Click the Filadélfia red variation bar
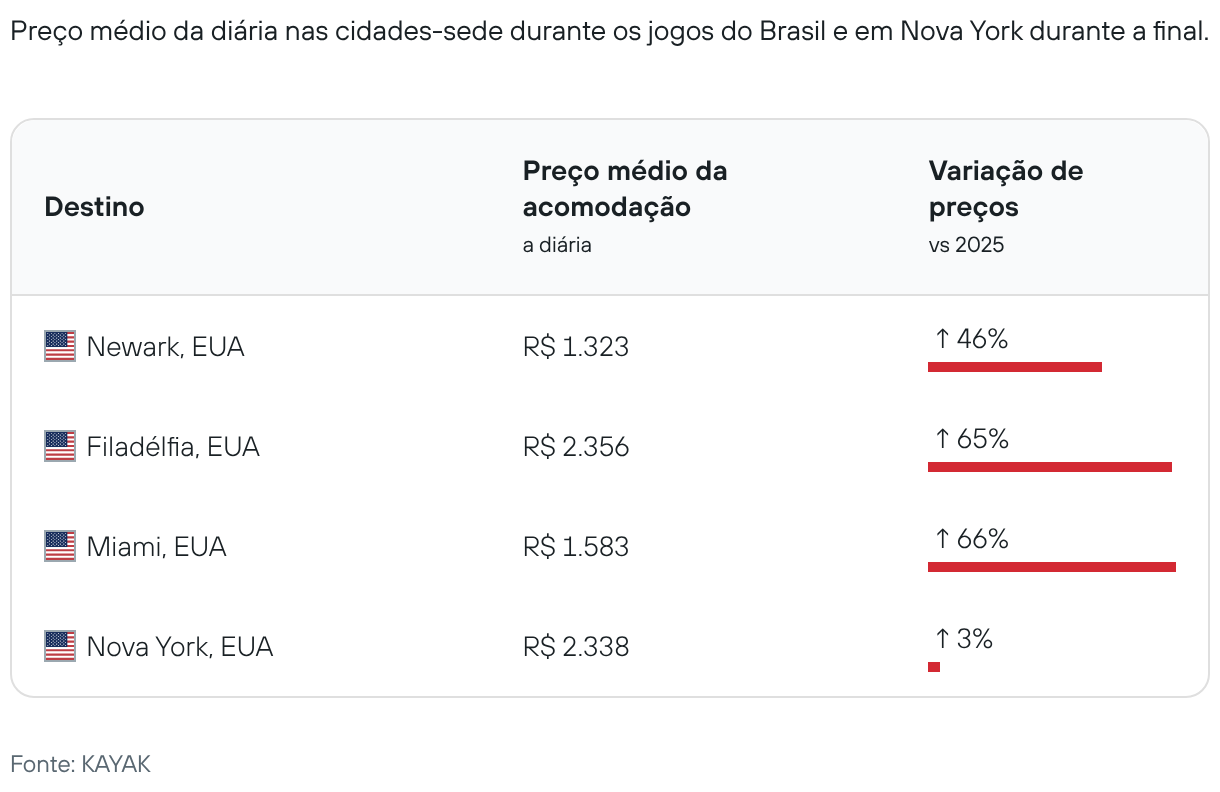This screenshot has width=1220, height=792. pyautogui.click(x=1049, y=467)
